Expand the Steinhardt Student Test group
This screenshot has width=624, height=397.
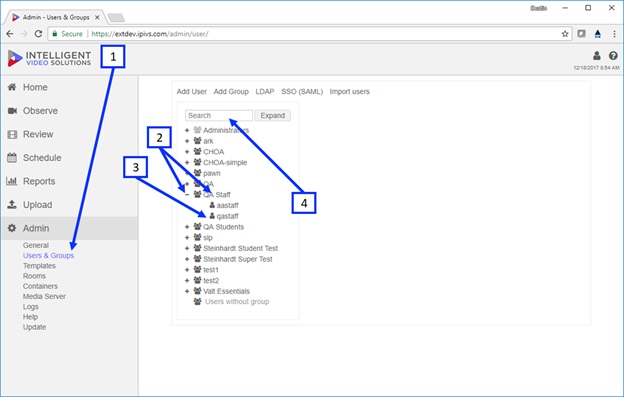pos(187,248)
